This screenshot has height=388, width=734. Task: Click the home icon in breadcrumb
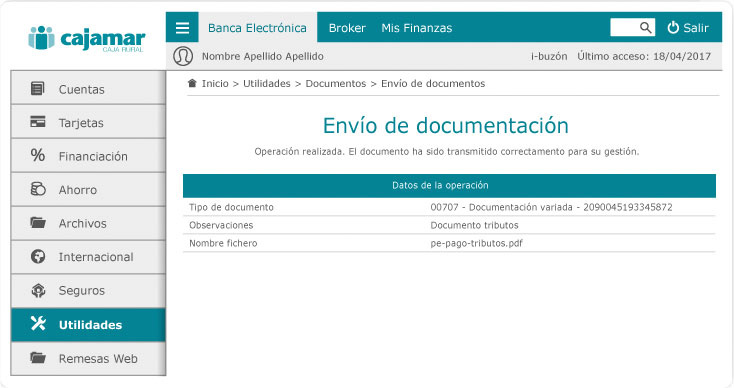[x=192, y=83]
